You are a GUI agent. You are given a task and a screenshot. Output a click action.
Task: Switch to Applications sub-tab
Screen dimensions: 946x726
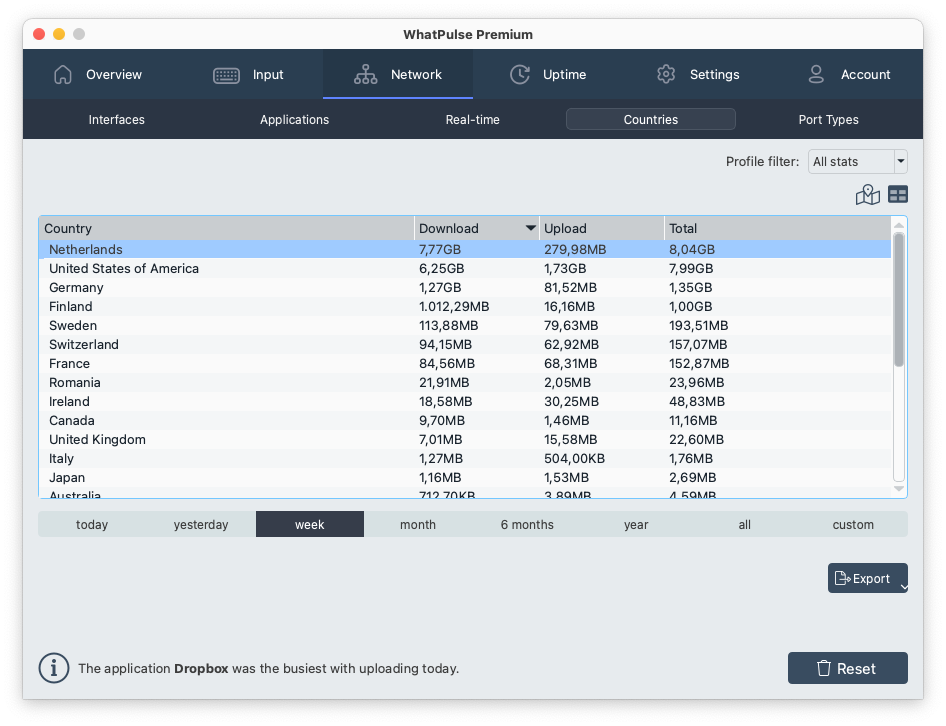tap(294, 119)
